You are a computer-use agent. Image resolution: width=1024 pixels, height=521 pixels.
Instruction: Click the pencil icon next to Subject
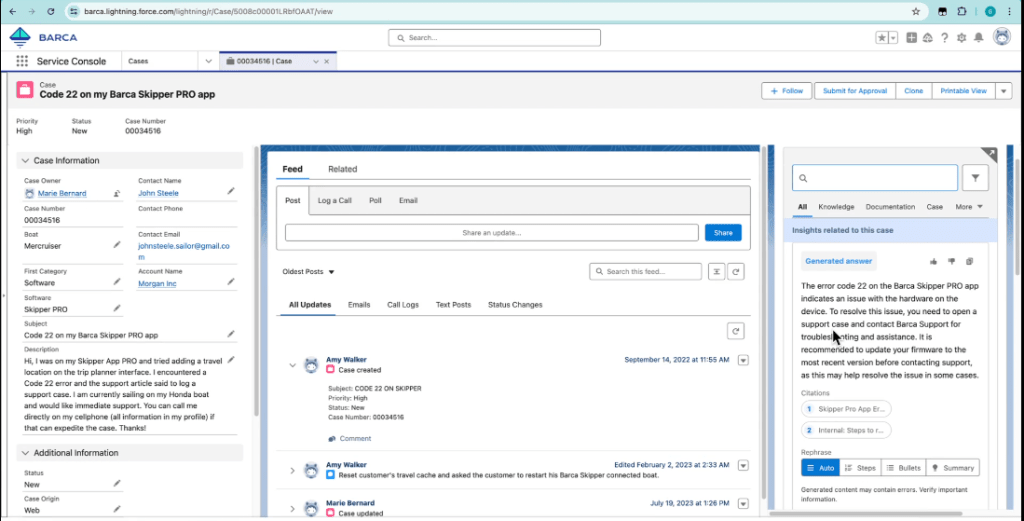point(231,334)
